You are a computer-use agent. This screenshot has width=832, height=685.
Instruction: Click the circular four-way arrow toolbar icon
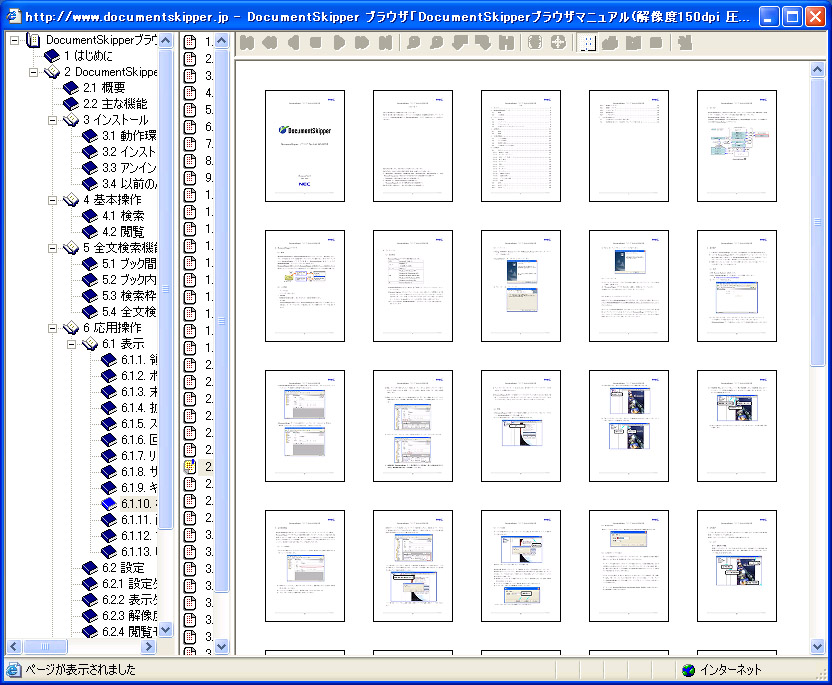pyautogui.click(x=558, y=42)
